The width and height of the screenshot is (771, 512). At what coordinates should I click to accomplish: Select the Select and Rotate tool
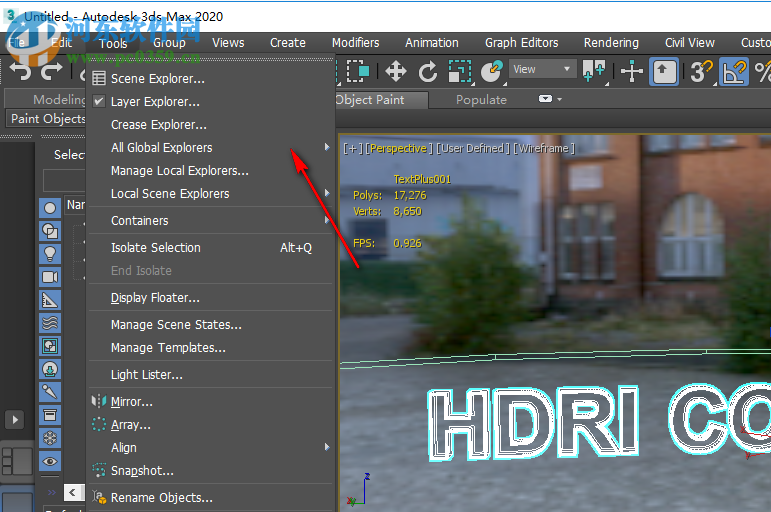pyautogui.click(x=428, y=71)
